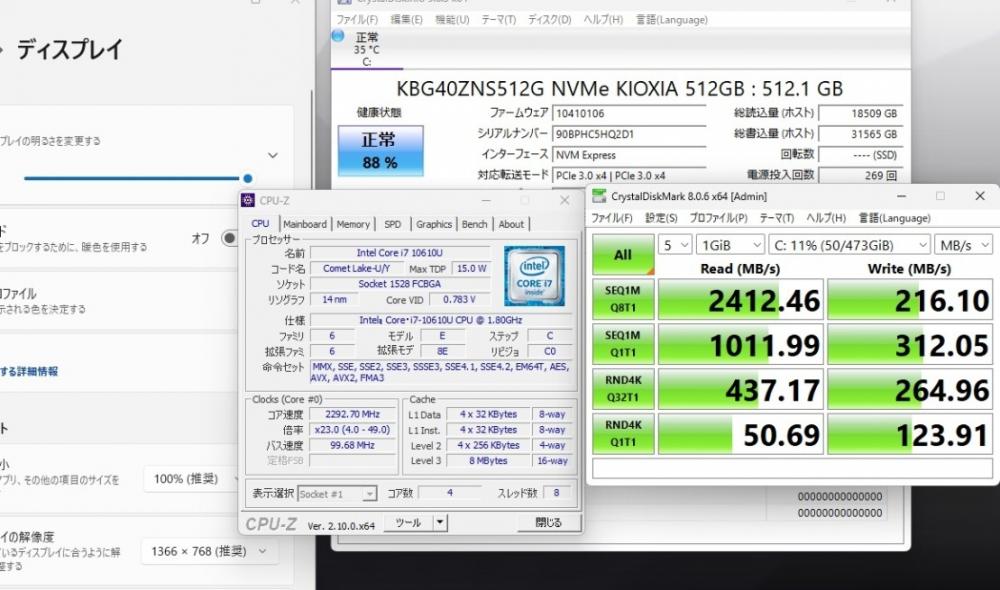Open プロファイル(P) menu in CrystalDiskMark
Screen dimensions: 1000x590
click(x=718, y=218)
